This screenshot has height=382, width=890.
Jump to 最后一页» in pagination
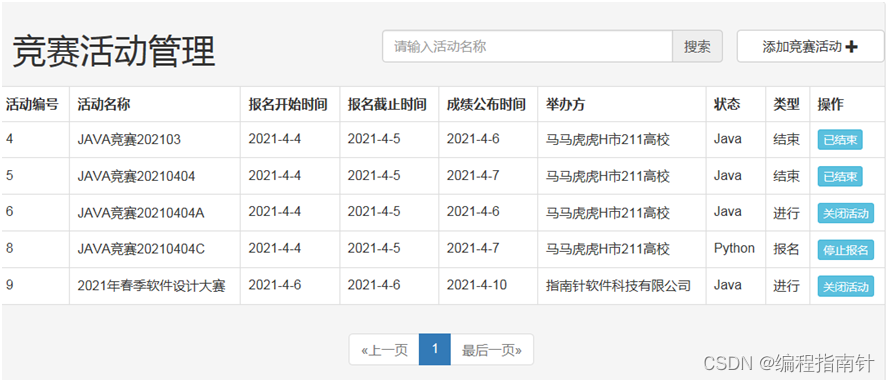click(x=492, y=350)
